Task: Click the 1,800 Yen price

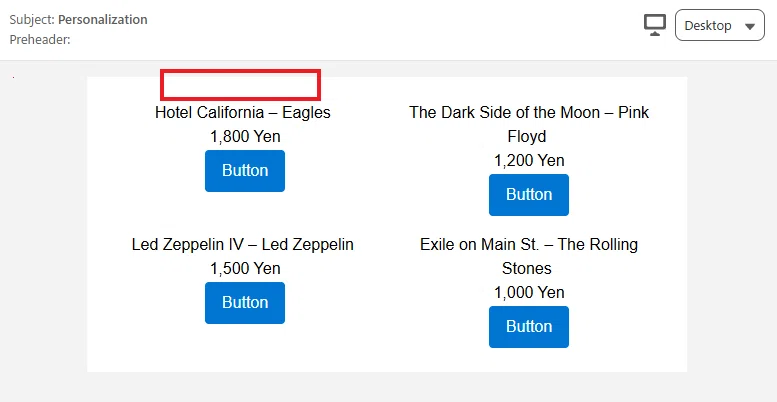Action: click(245, 136)
